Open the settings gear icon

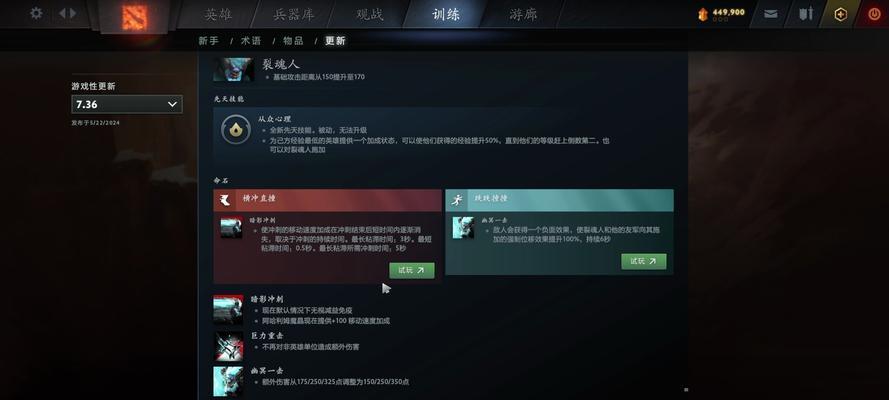coord(36,13)
